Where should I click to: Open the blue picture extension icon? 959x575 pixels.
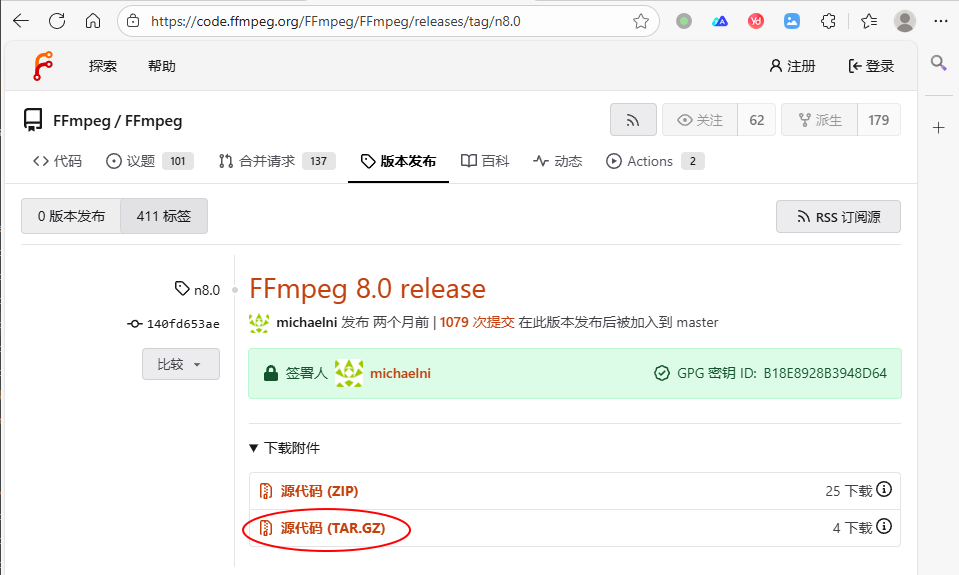pos(792,21)
